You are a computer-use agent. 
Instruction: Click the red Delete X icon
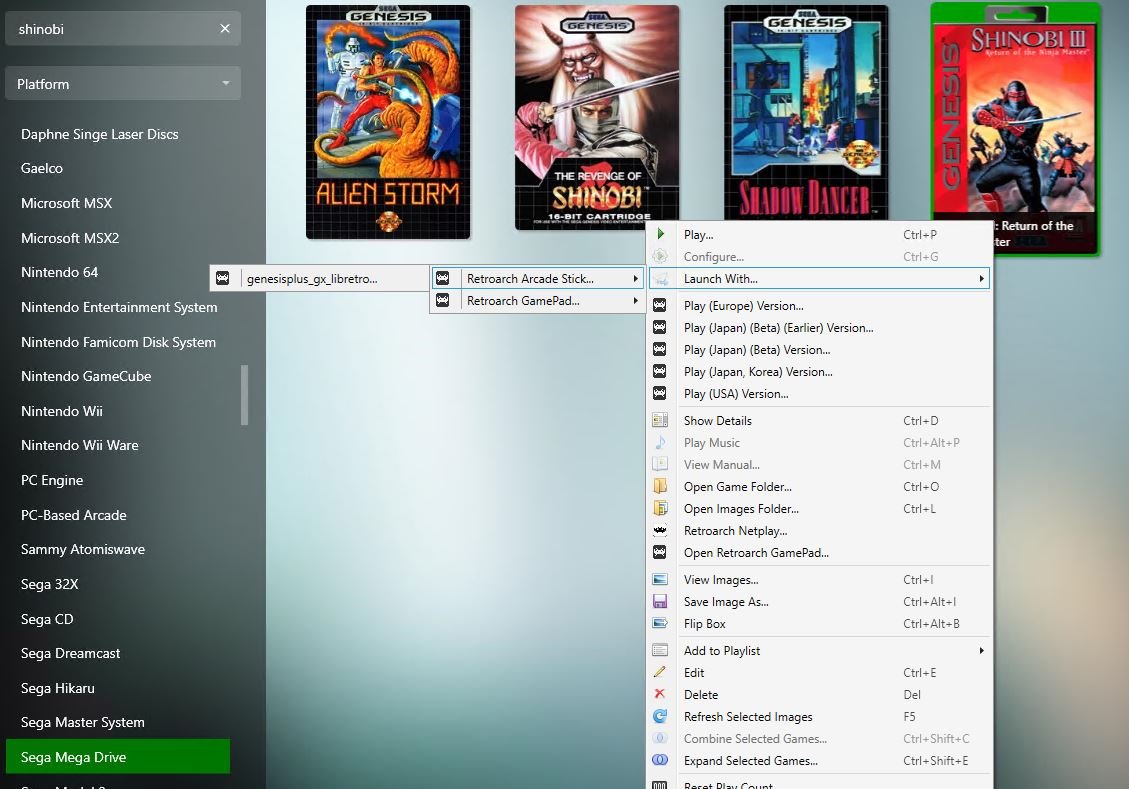pyautogui.click(x=660, y=694)
